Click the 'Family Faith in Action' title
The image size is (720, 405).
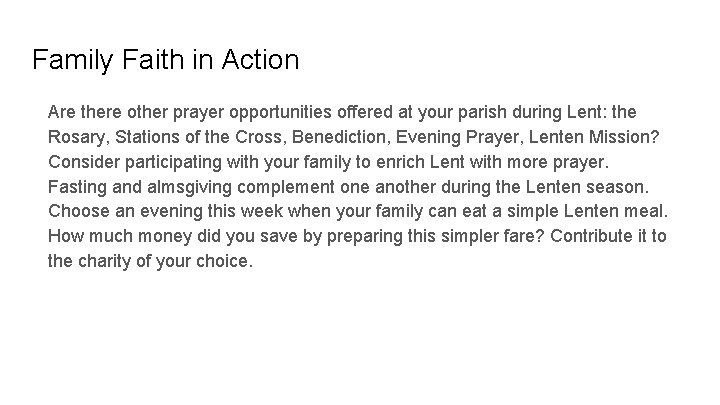(x=165, y=60)
